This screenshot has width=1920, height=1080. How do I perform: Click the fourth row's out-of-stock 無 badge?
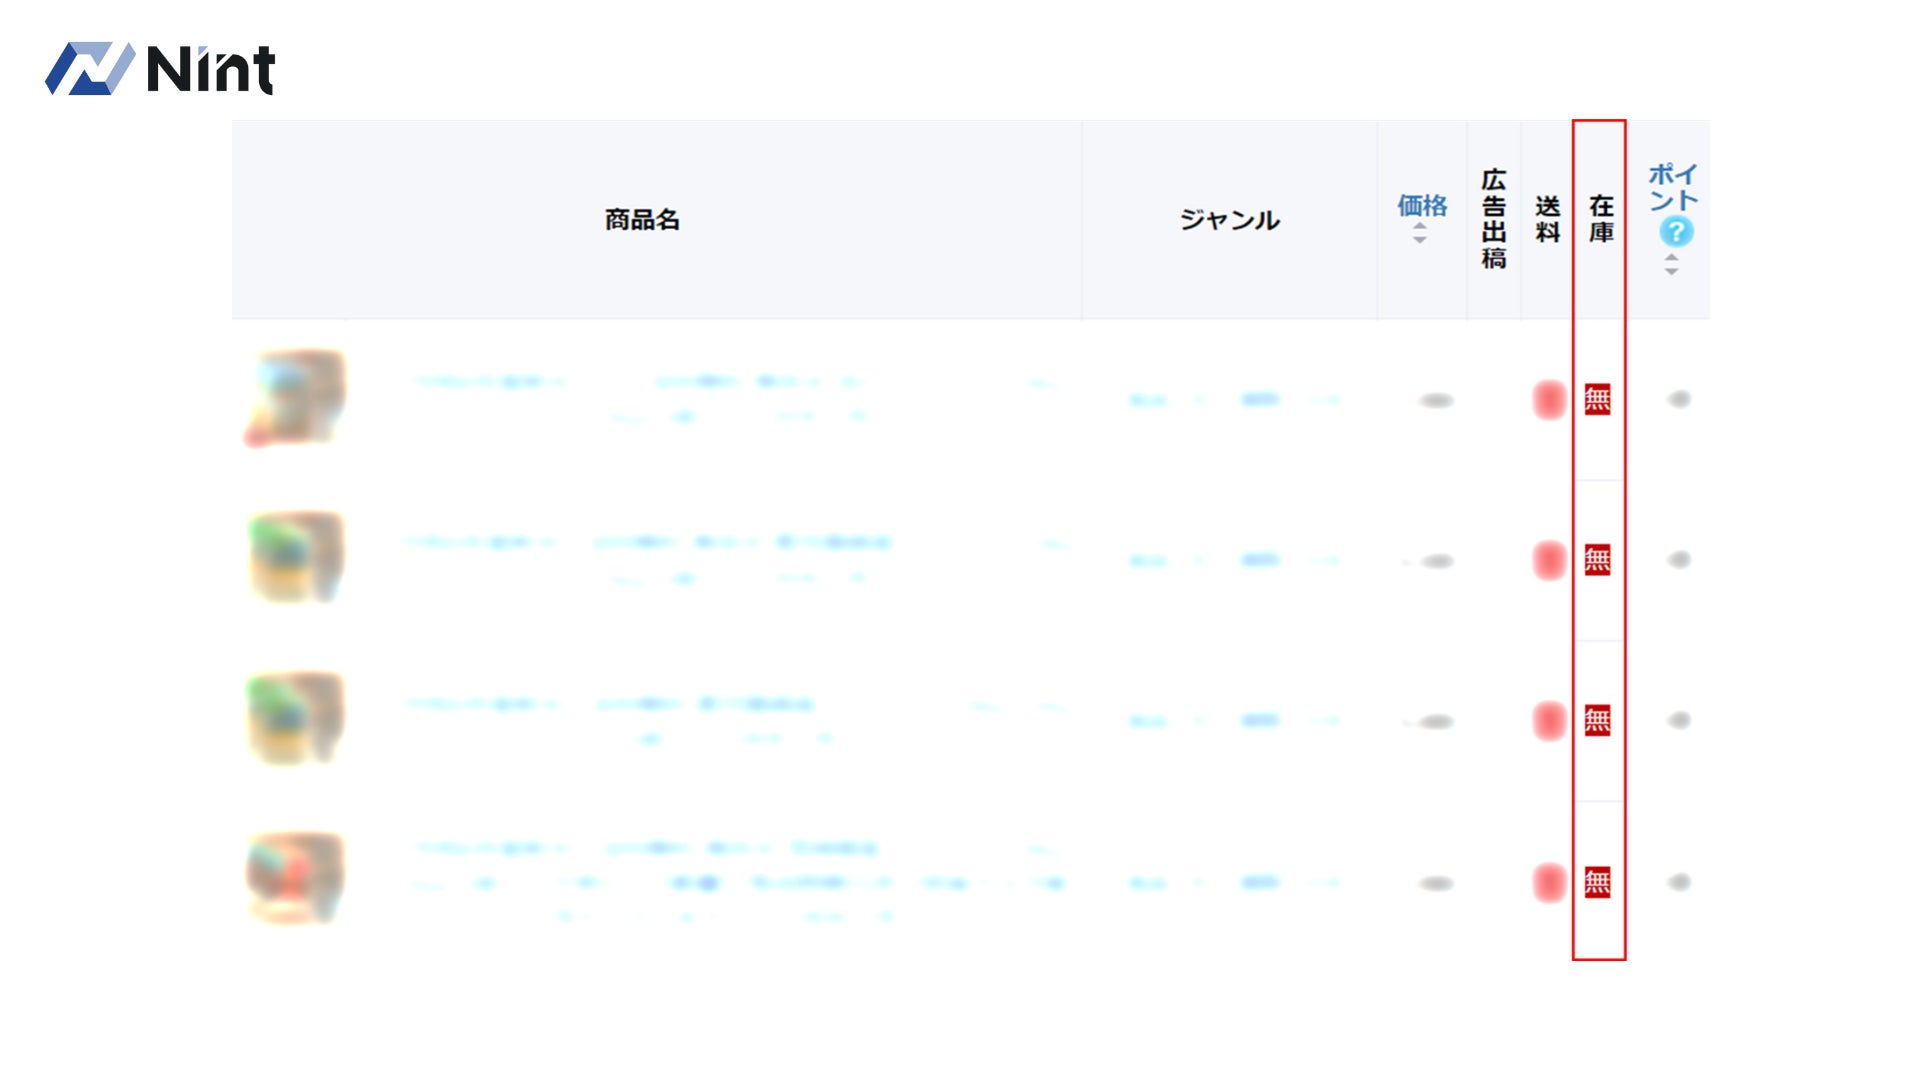(x=1597, y=882)
